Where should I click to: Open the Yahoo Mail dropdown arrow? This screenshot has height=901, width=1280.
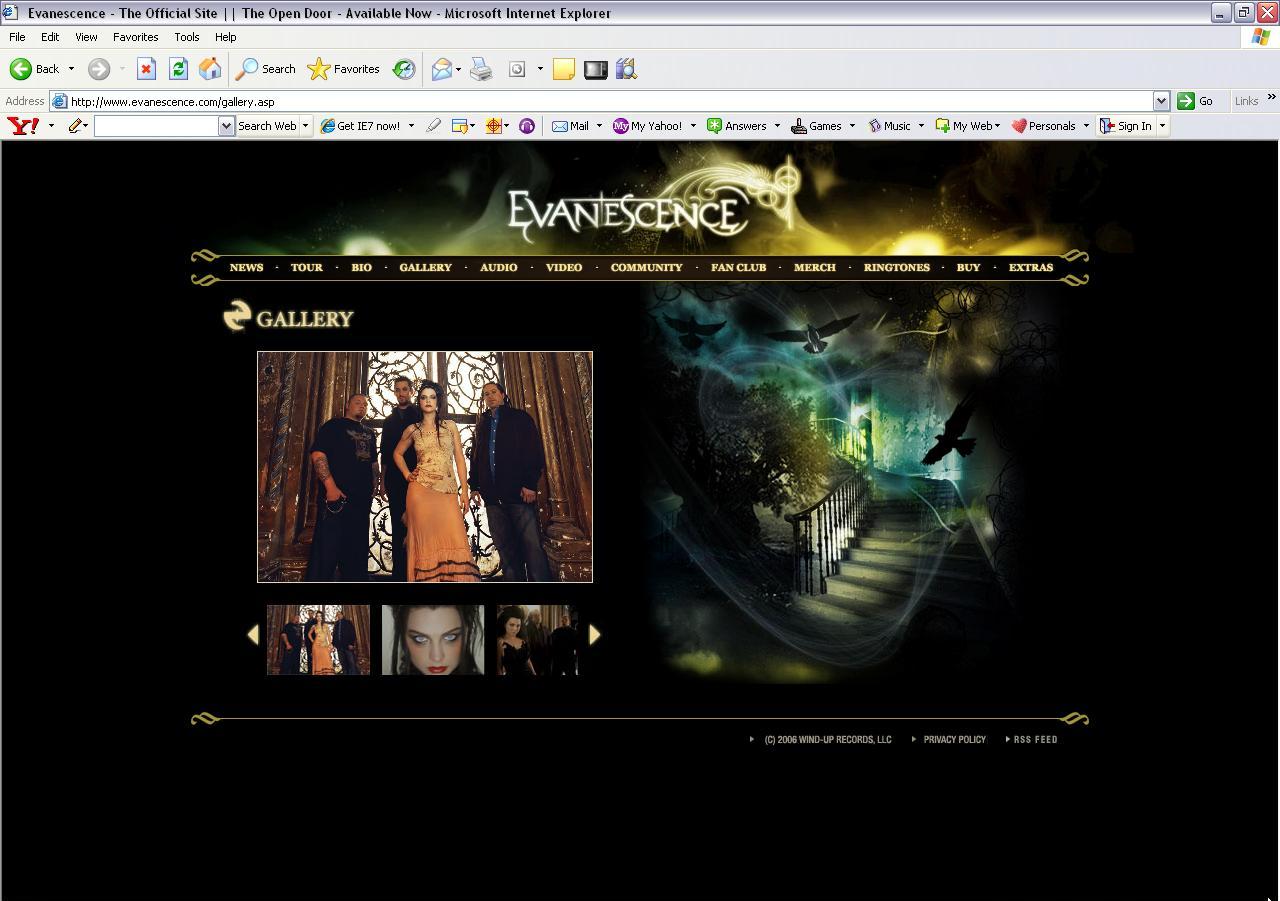coord(599,126)
